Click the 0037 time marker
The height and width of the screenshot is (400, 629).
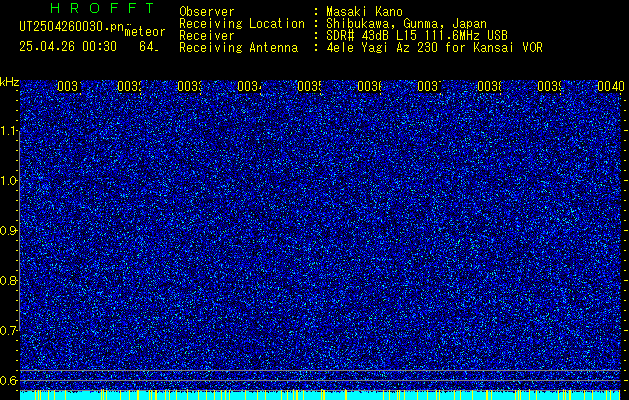click(x=429, y=87)
